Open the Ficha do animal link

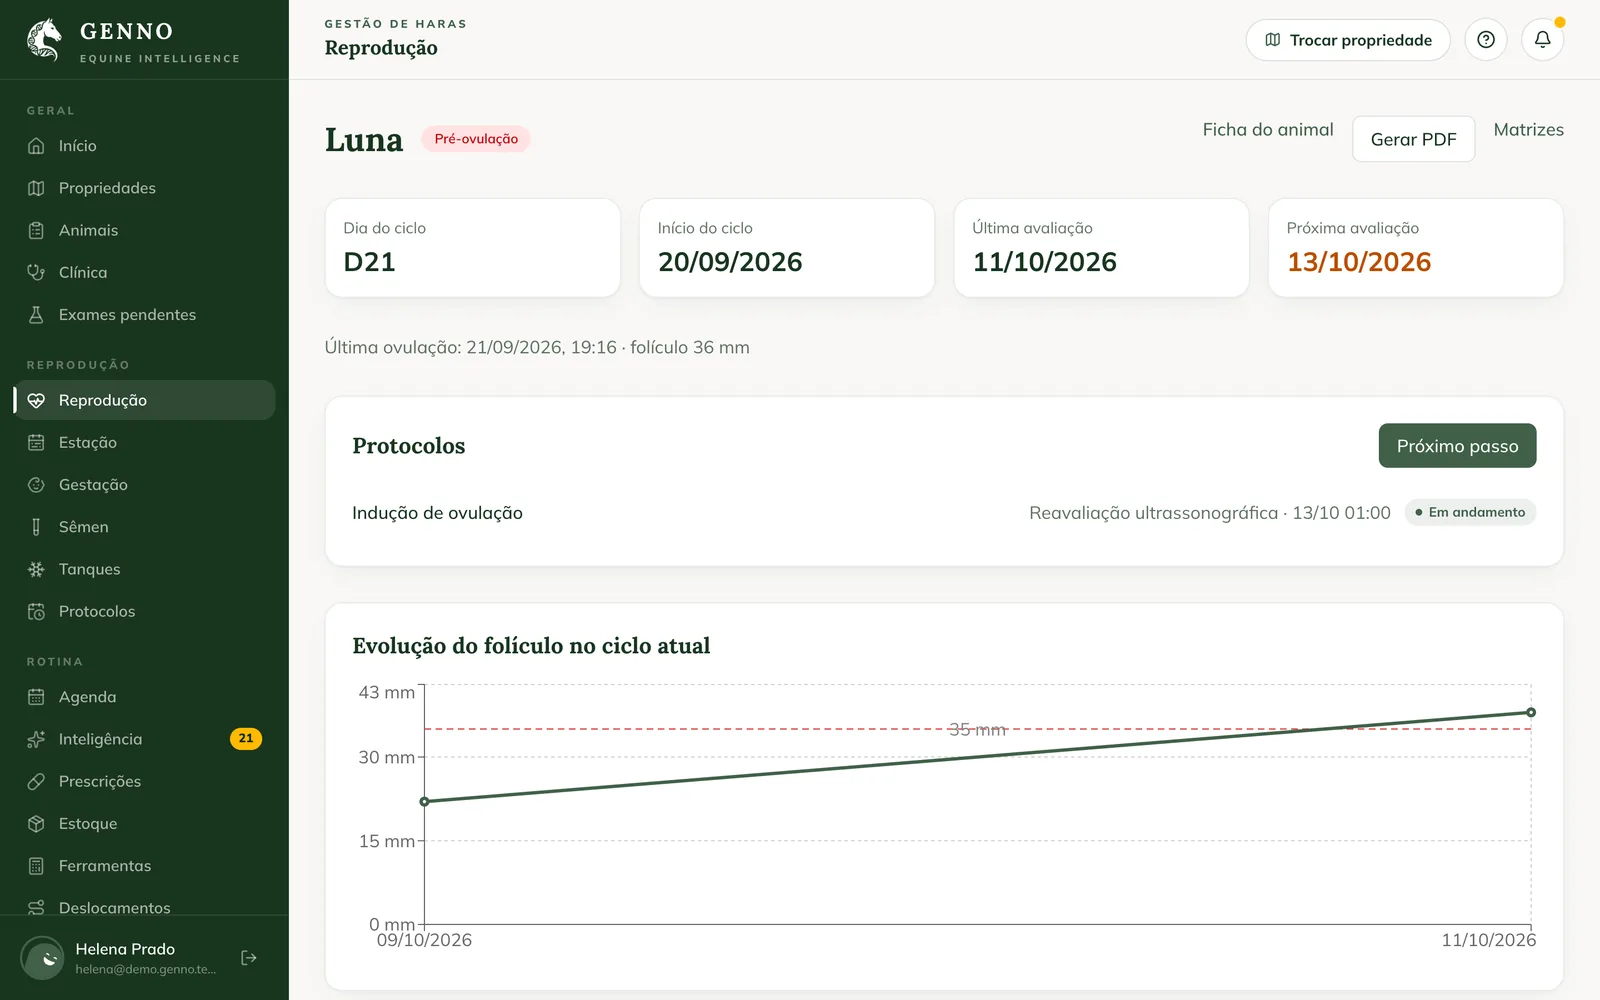coord(1268,130)
